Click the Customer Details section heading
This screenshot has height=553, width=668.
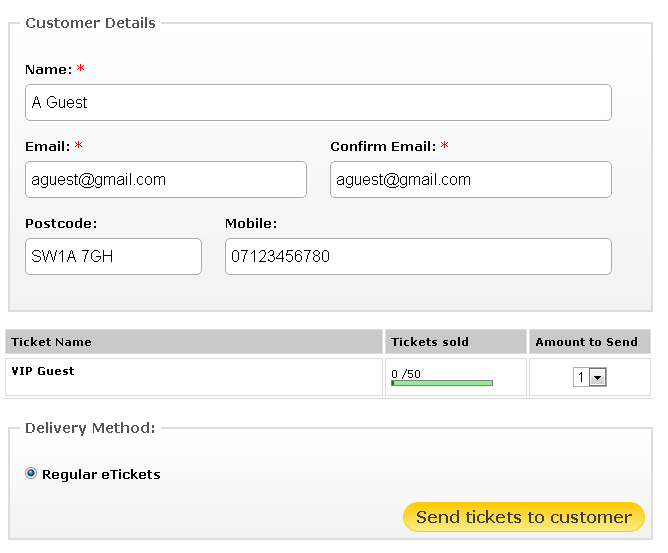click(90, 23)
